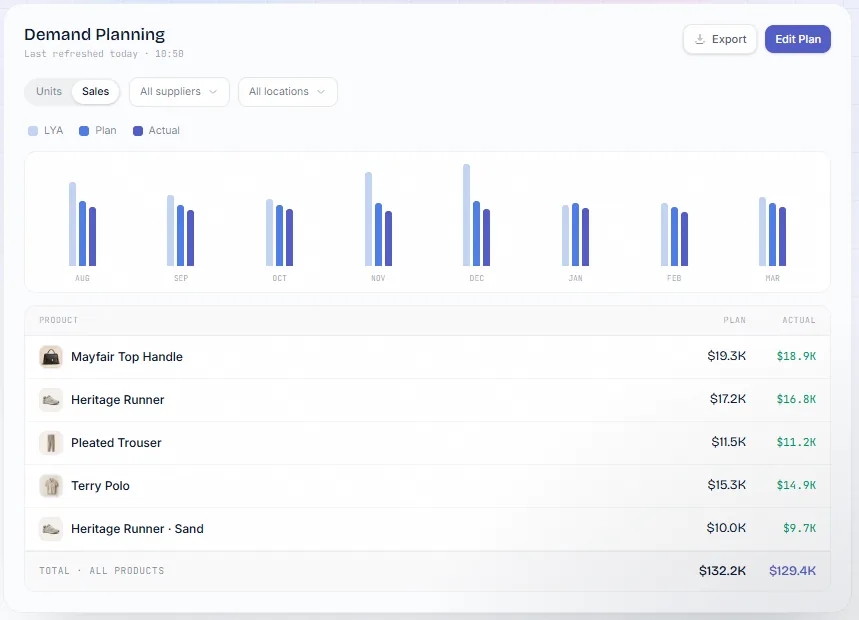Click the PLAN column header

(x=735, y=320)
